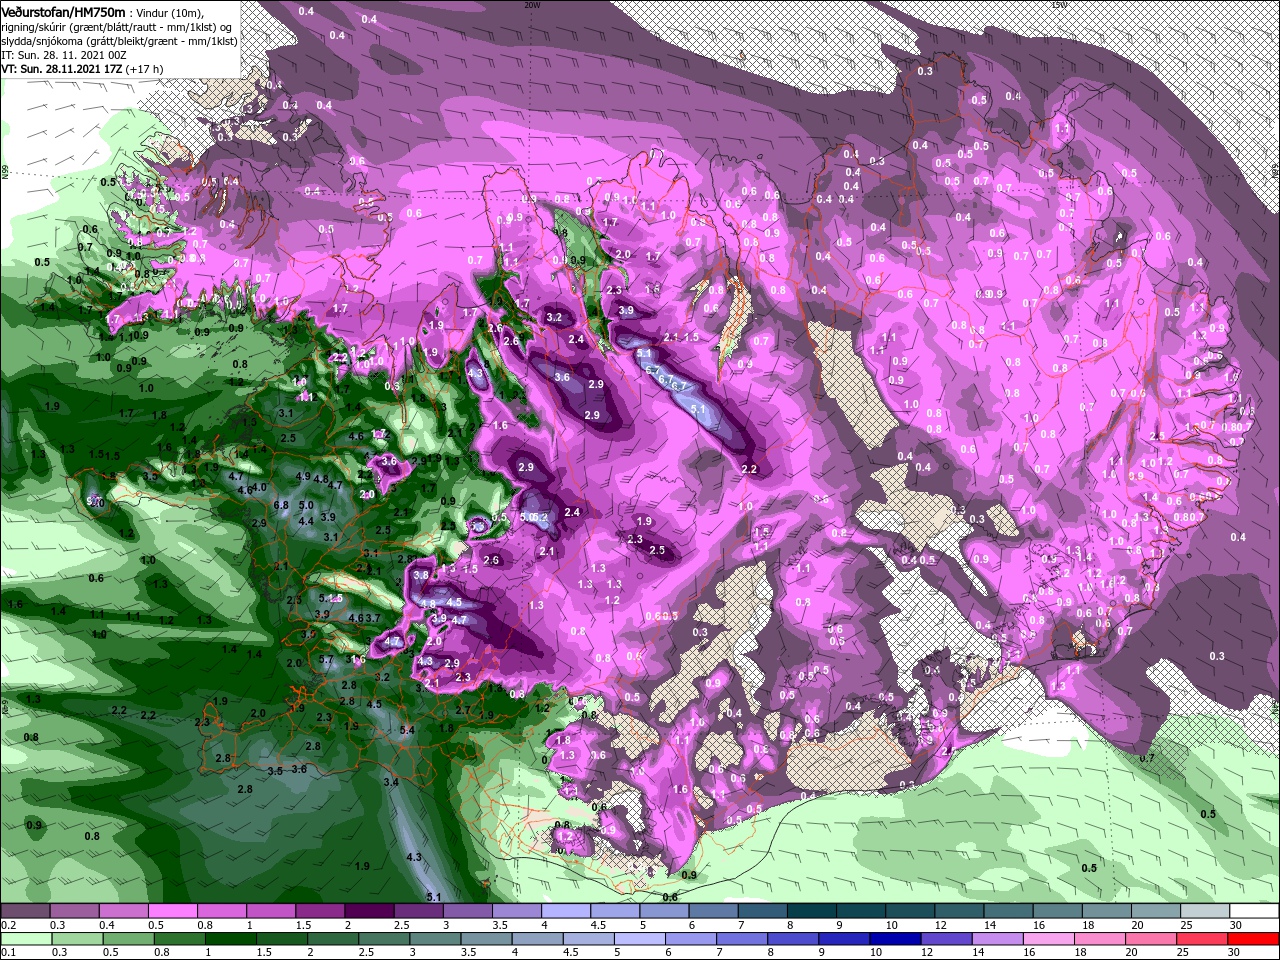
Task: Click the '0.4' label on the snow legend scale
Action: pos(107,925)
